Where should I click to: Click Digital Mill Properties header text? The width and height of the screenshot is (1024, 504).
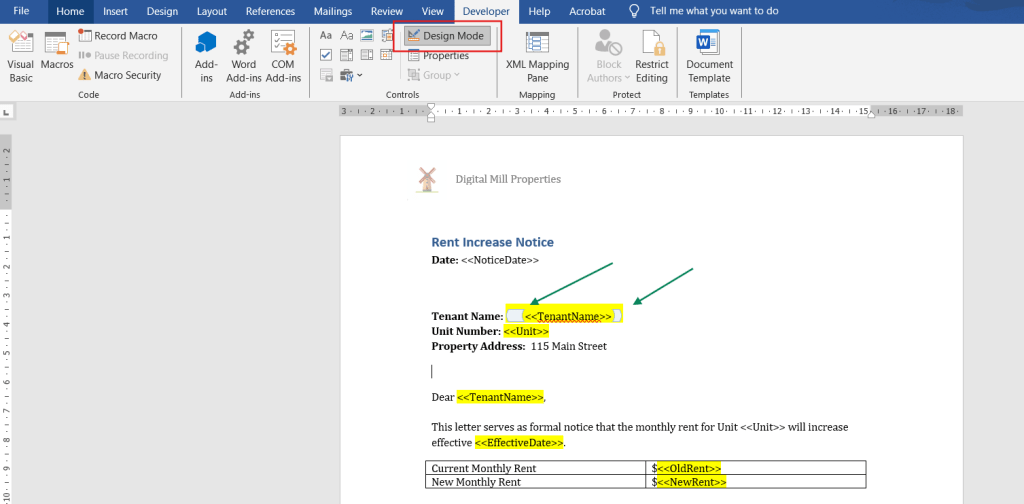tap(508, 179)
